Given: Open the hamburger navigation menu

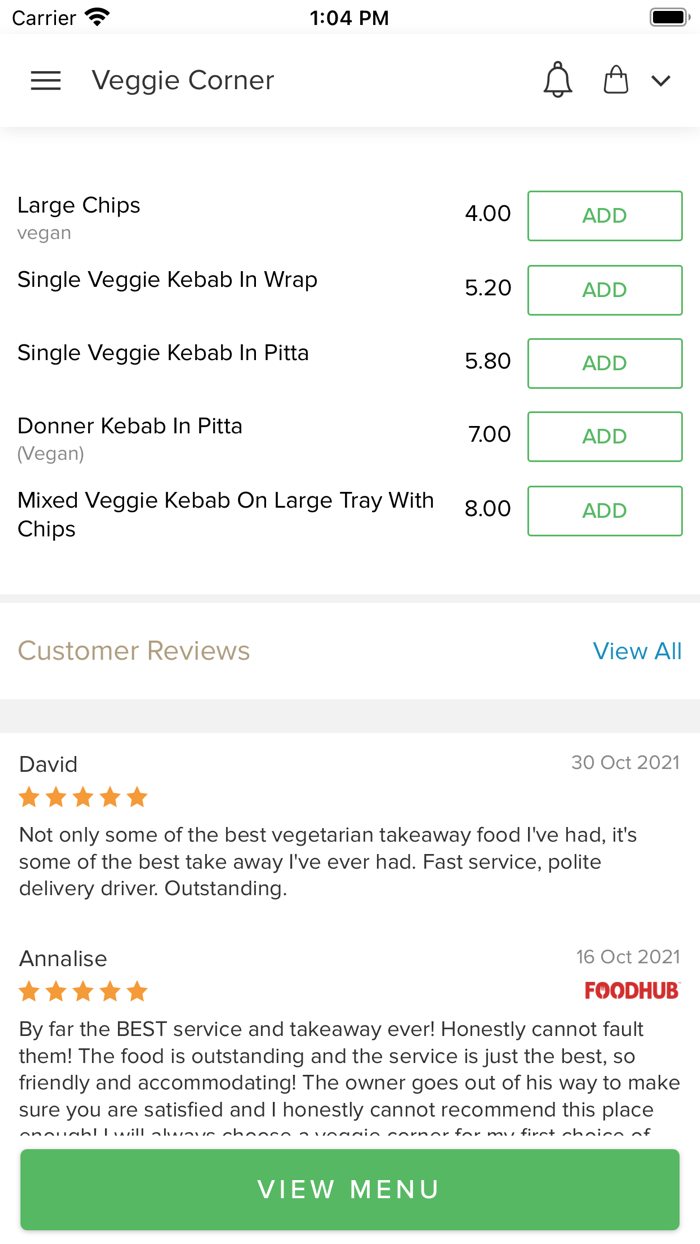Looking at the screenshot, I should pyautogui.click(x=46, y=81).
